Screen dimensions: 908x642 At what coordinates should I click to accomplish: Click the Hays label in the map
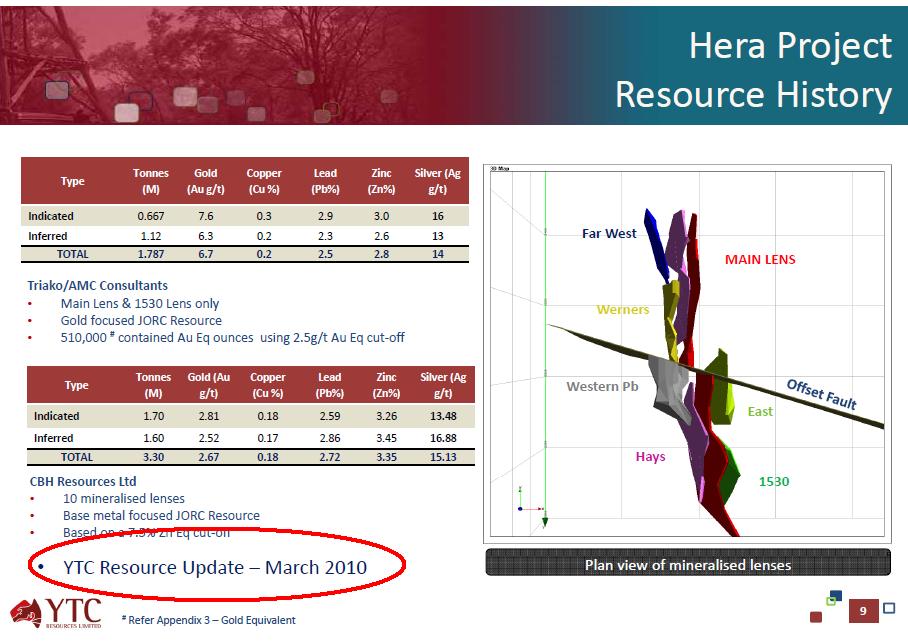click(x=650, y=457)
